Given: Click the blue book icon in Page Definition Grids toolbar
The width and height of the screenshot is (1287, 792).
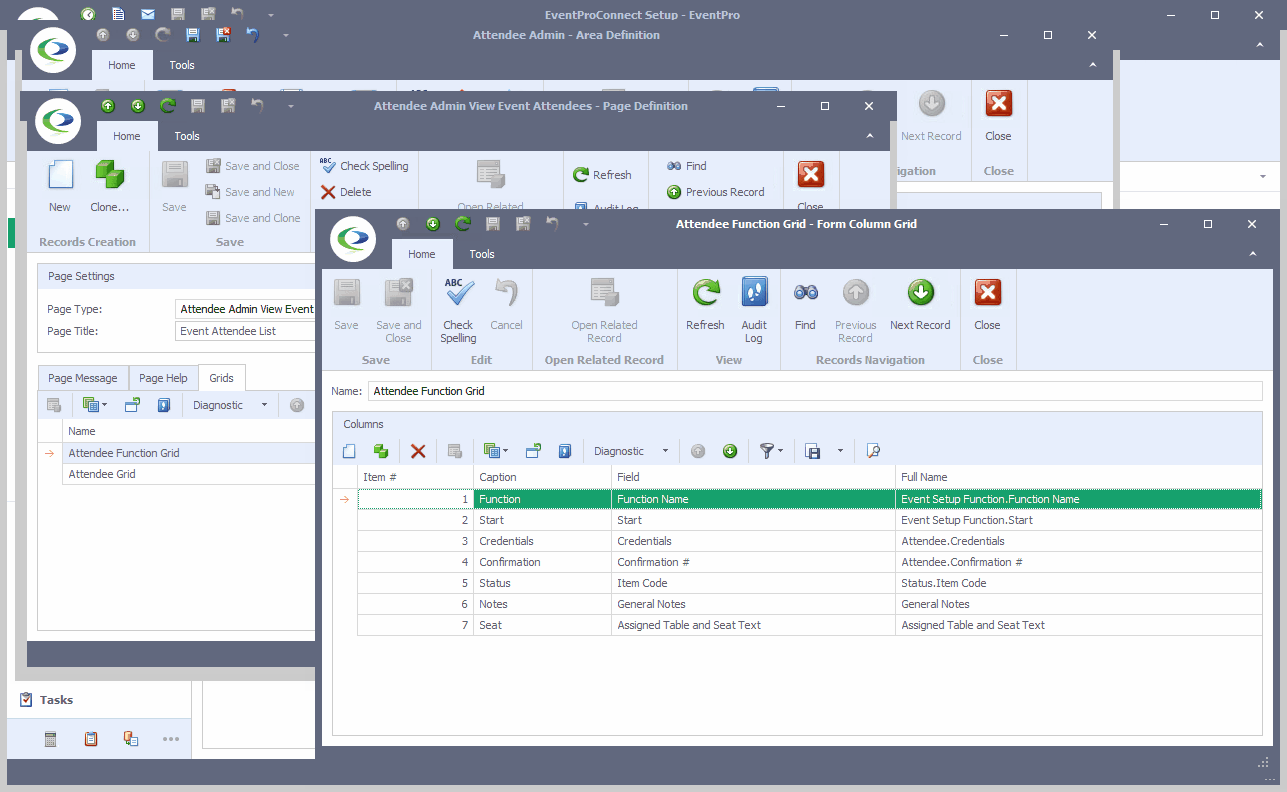Looking at the screenshot, I should [164, 405].
